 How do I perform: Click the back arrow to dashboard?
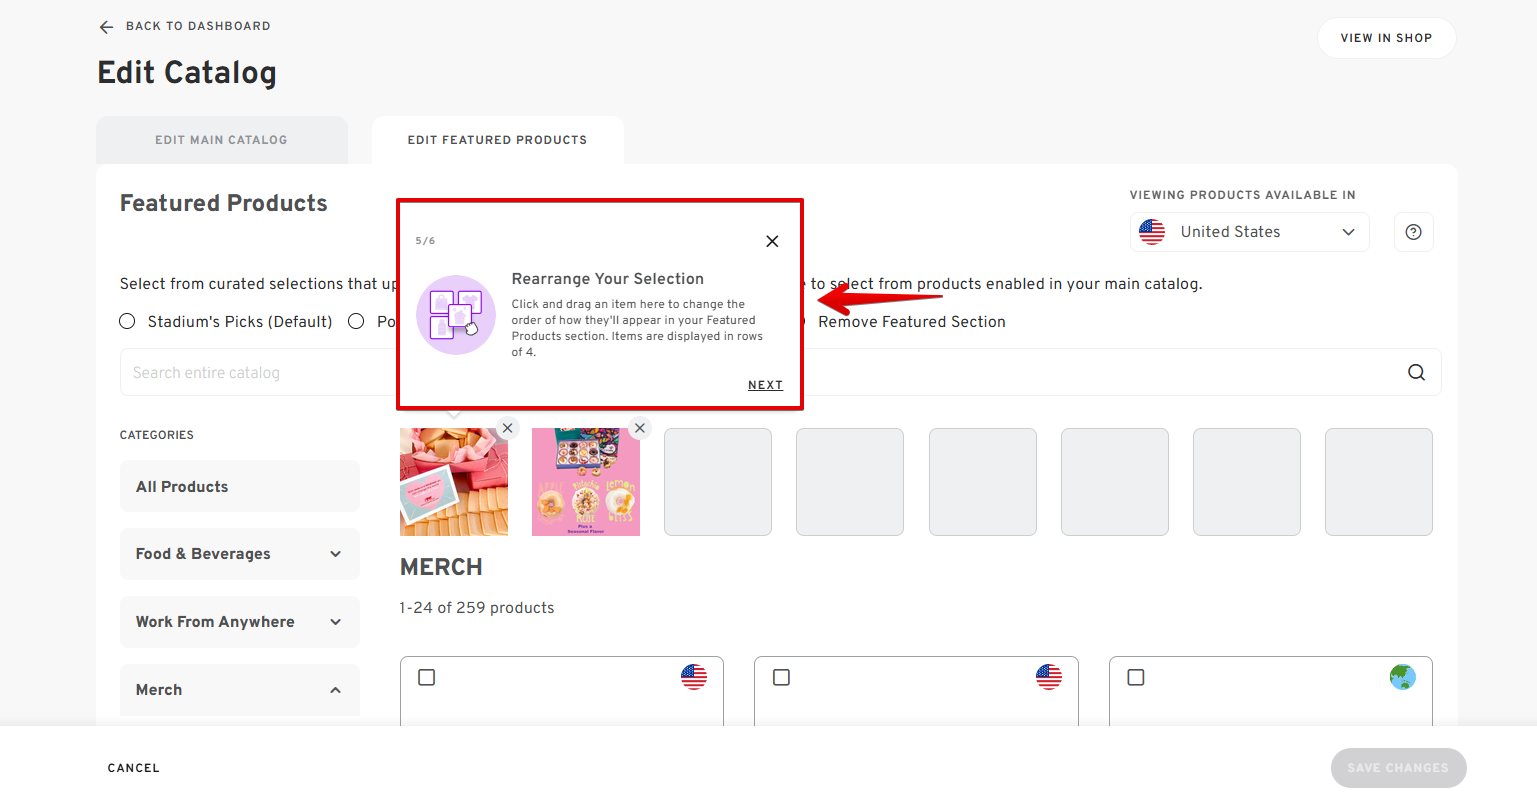click(x=106, y=27)
